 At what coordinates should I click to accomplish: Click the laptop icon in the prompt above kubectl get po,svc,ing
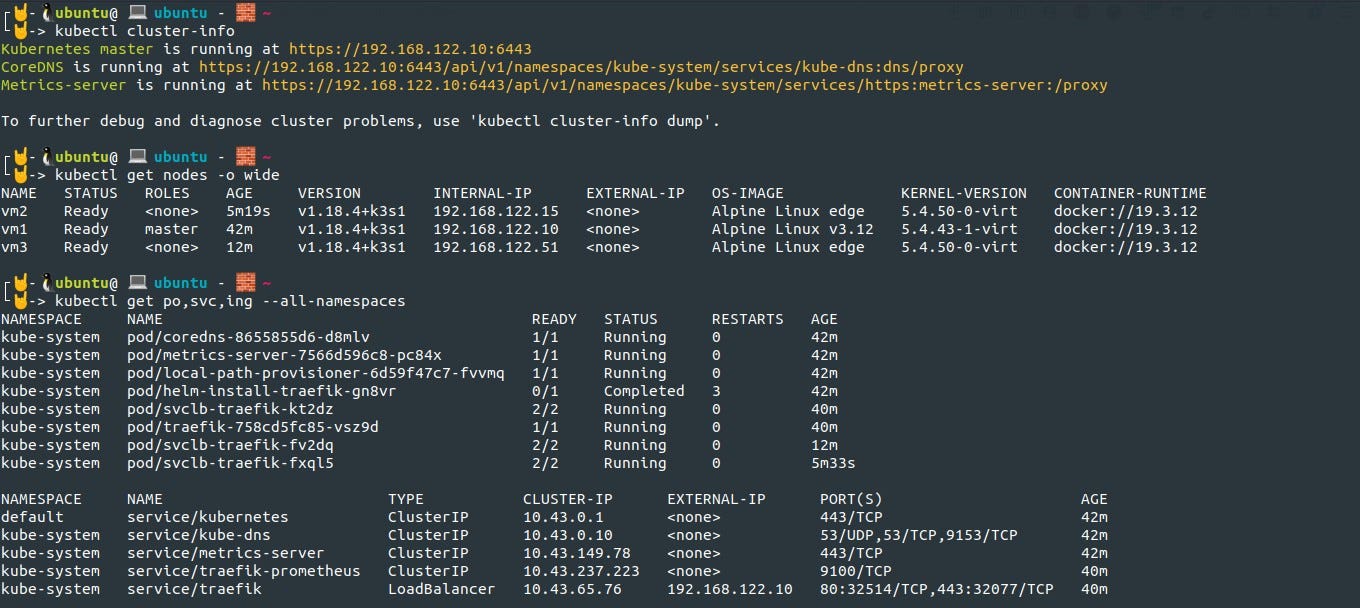[138, 283]
